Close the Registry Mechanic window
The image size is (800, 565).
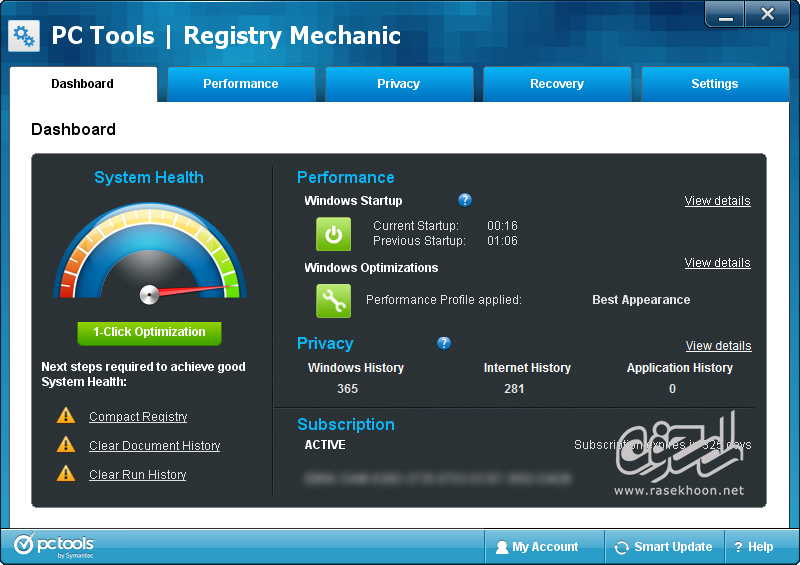point(767,14)
